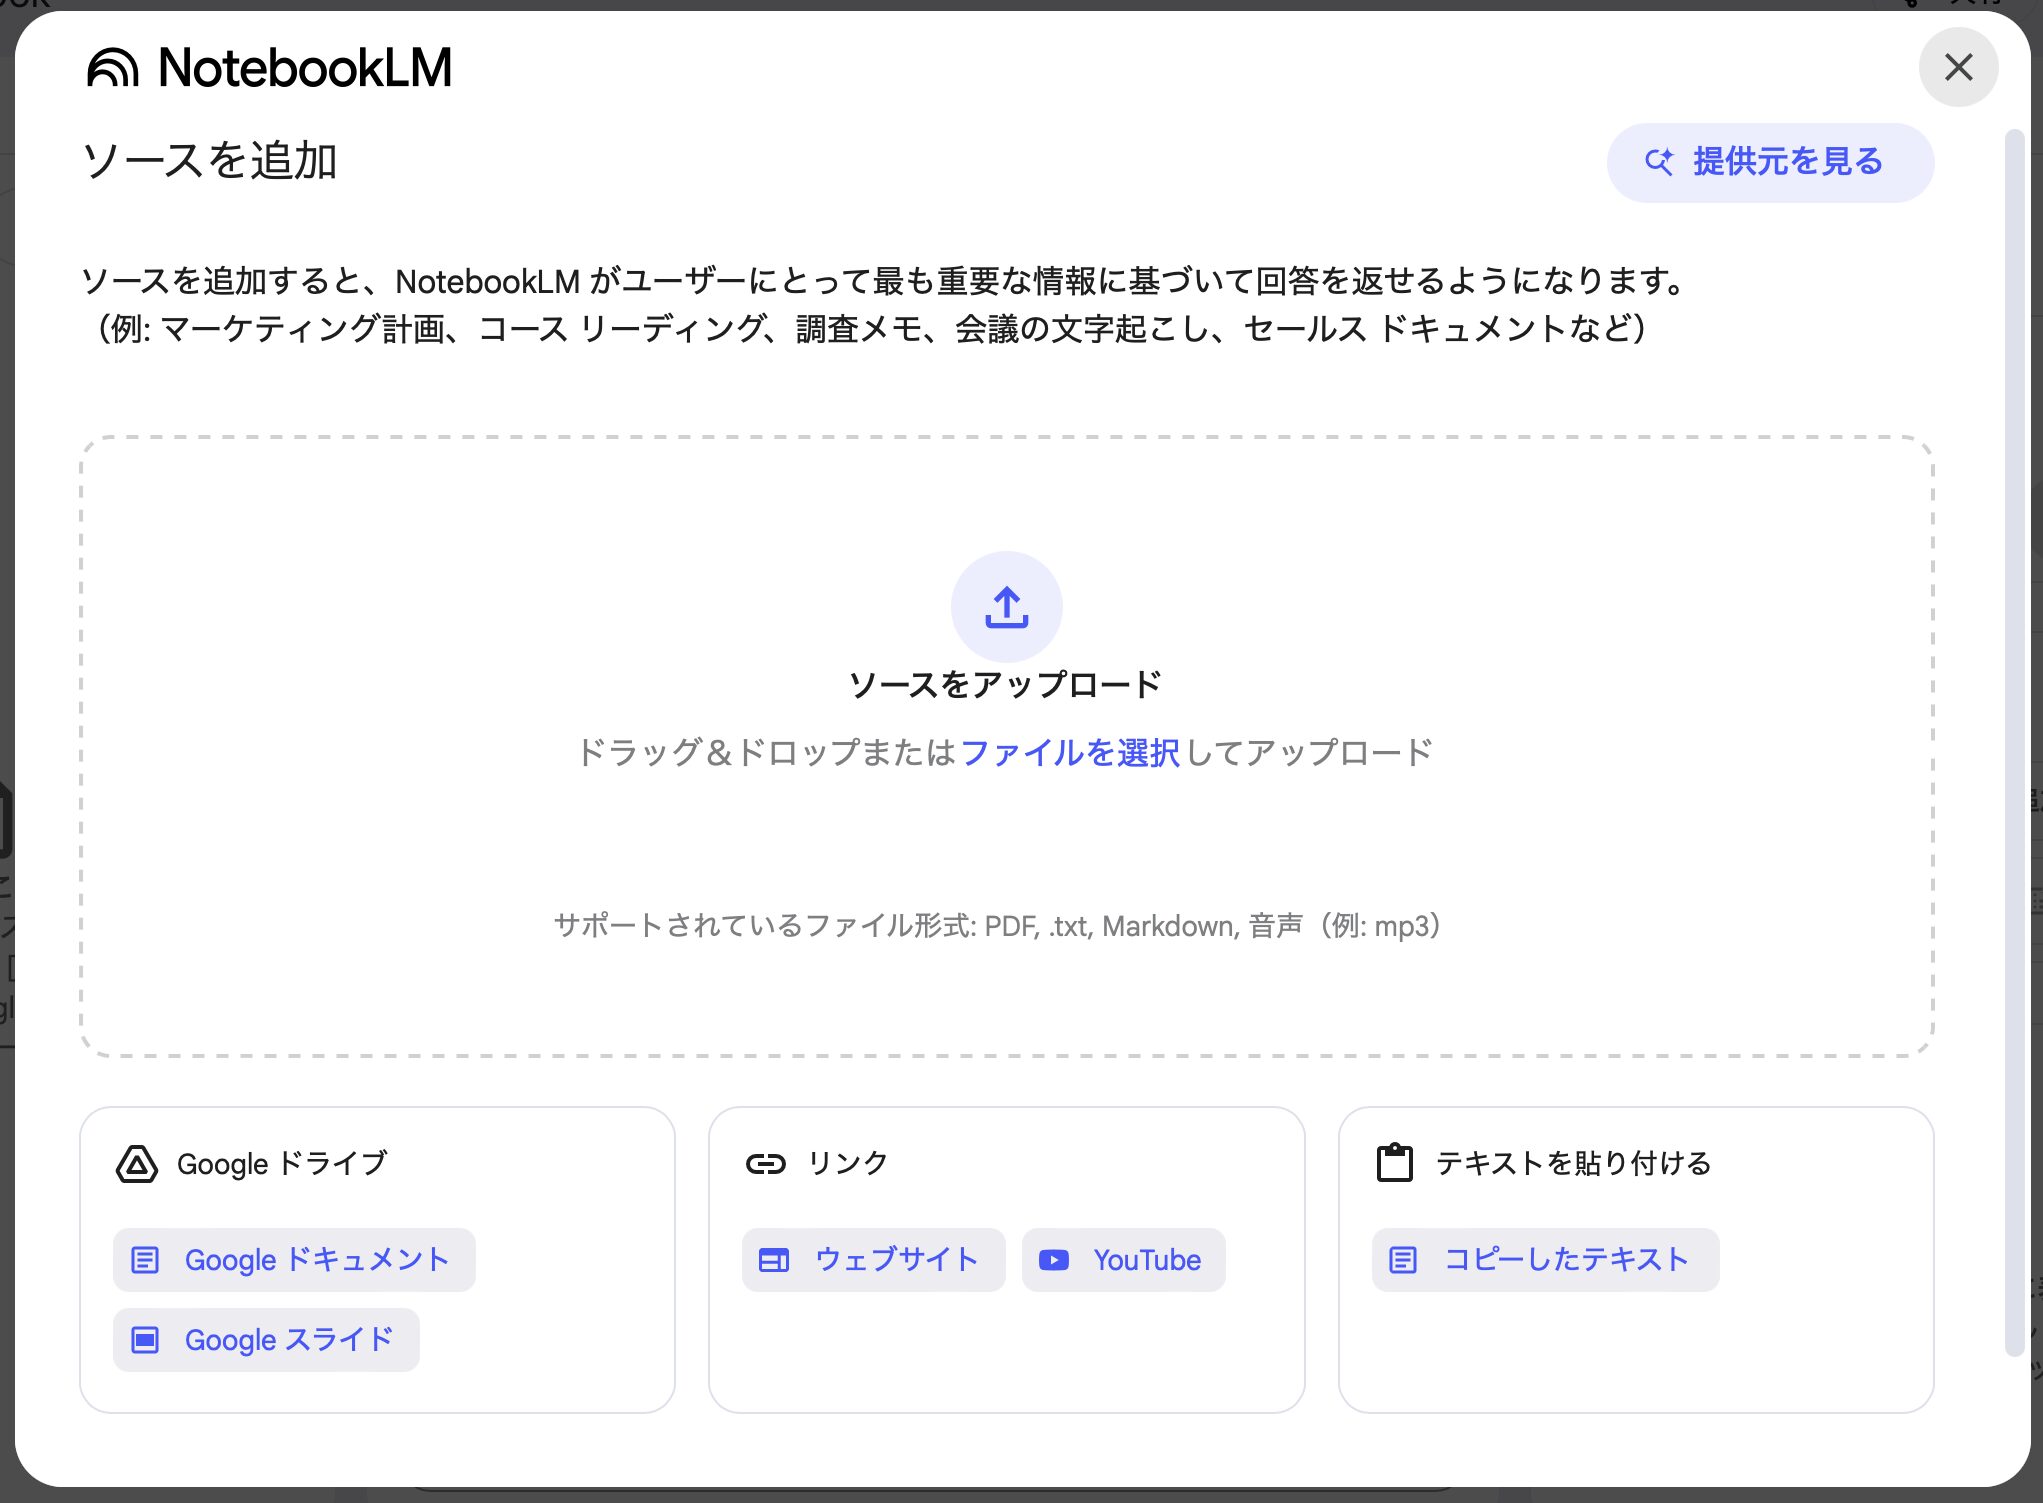This screenshot has width=2043, height=1503.
Task: Click the dialog's vertical scrollbar
Action: point(2014,742)
